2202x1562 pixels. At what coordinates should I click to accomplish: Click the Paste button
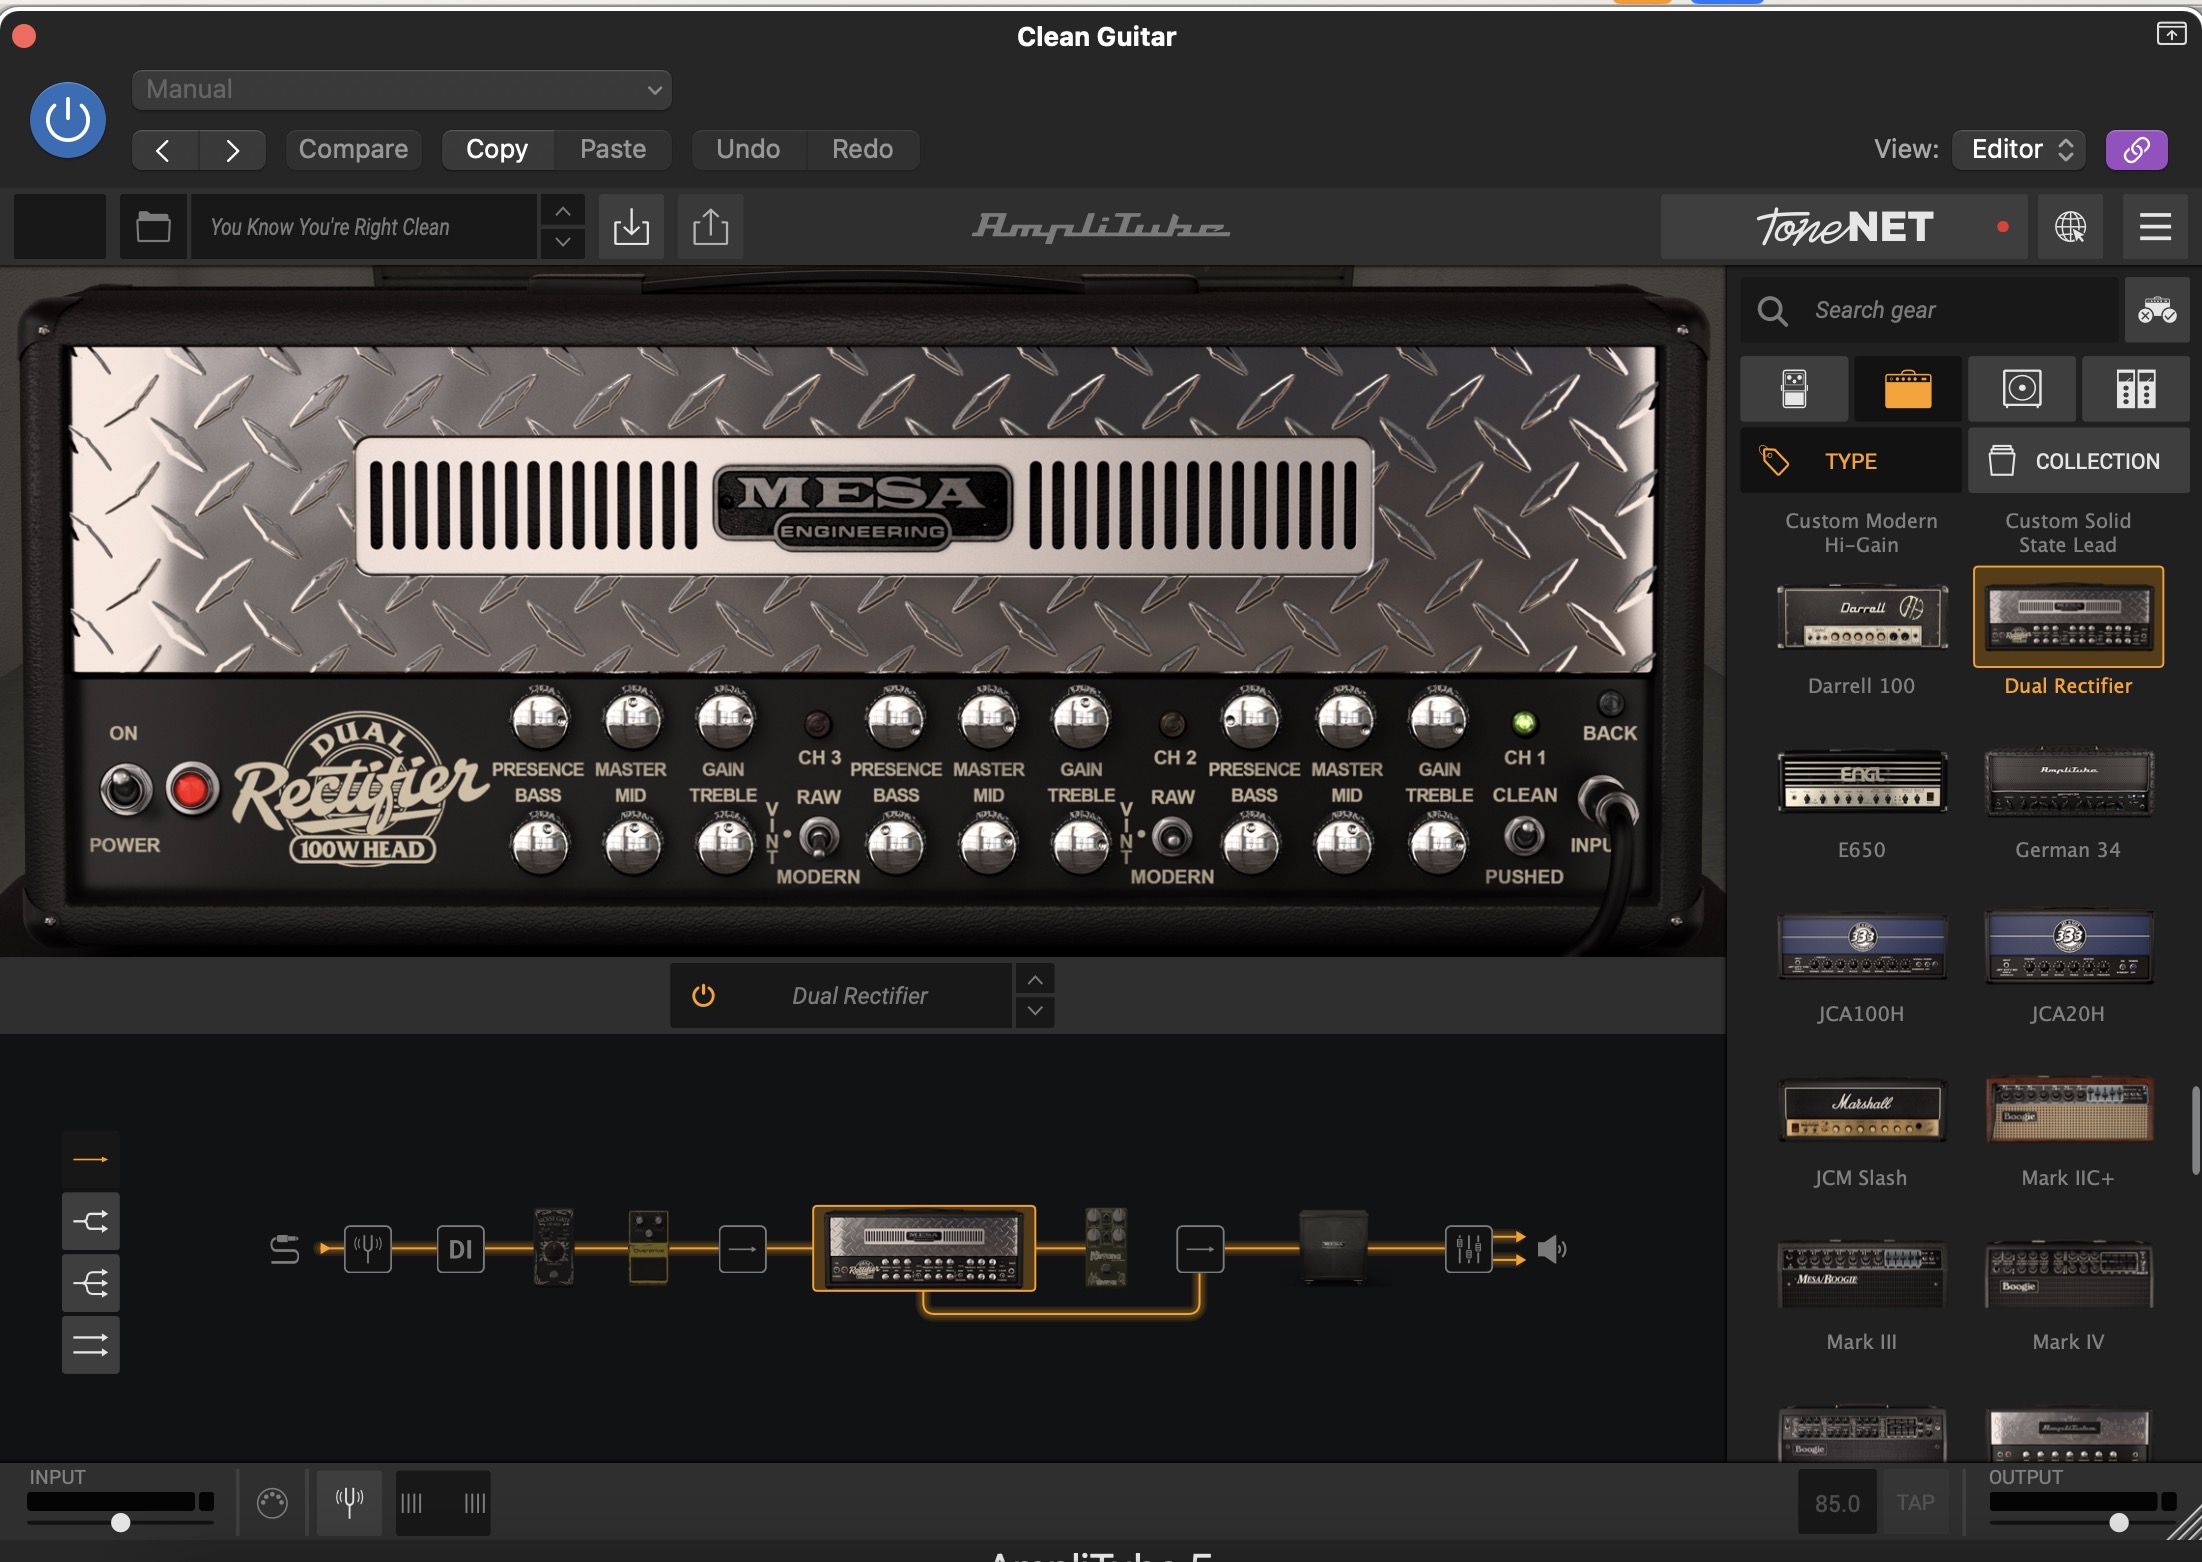click(613, 150)
